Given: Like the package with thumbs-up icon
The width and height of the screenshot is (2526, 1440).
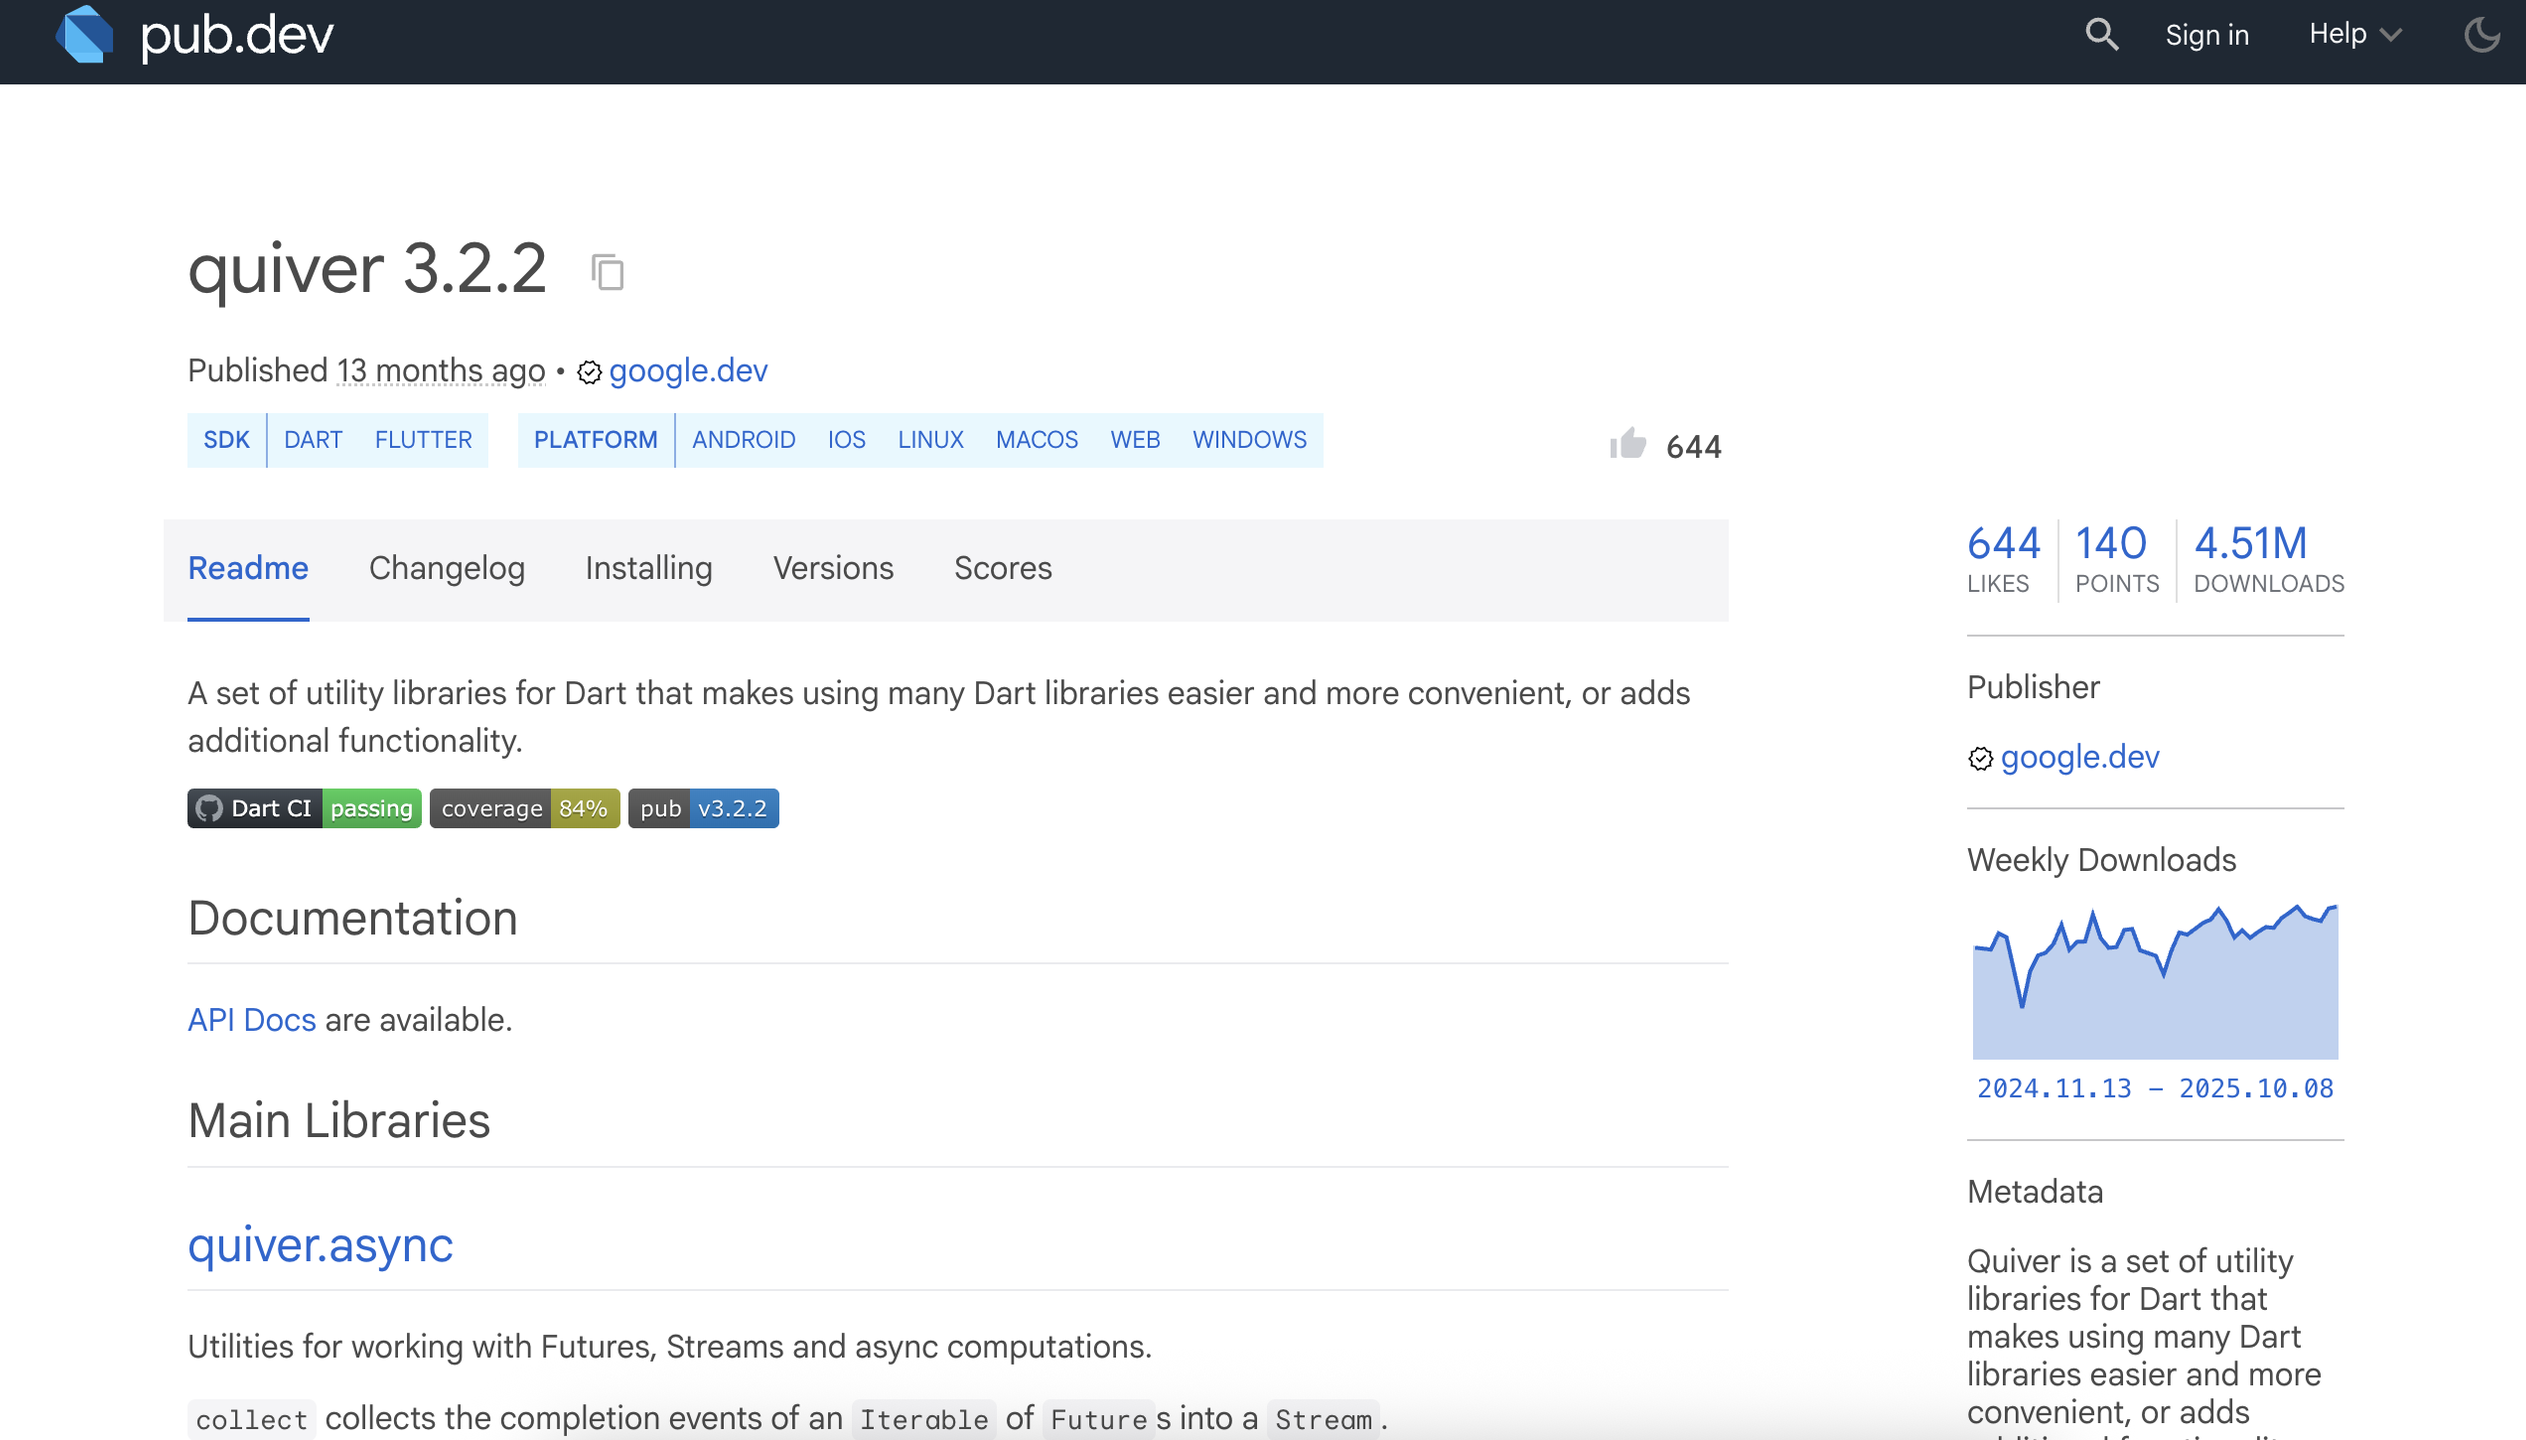Looking at the screenshot, I should (1628, 444).
